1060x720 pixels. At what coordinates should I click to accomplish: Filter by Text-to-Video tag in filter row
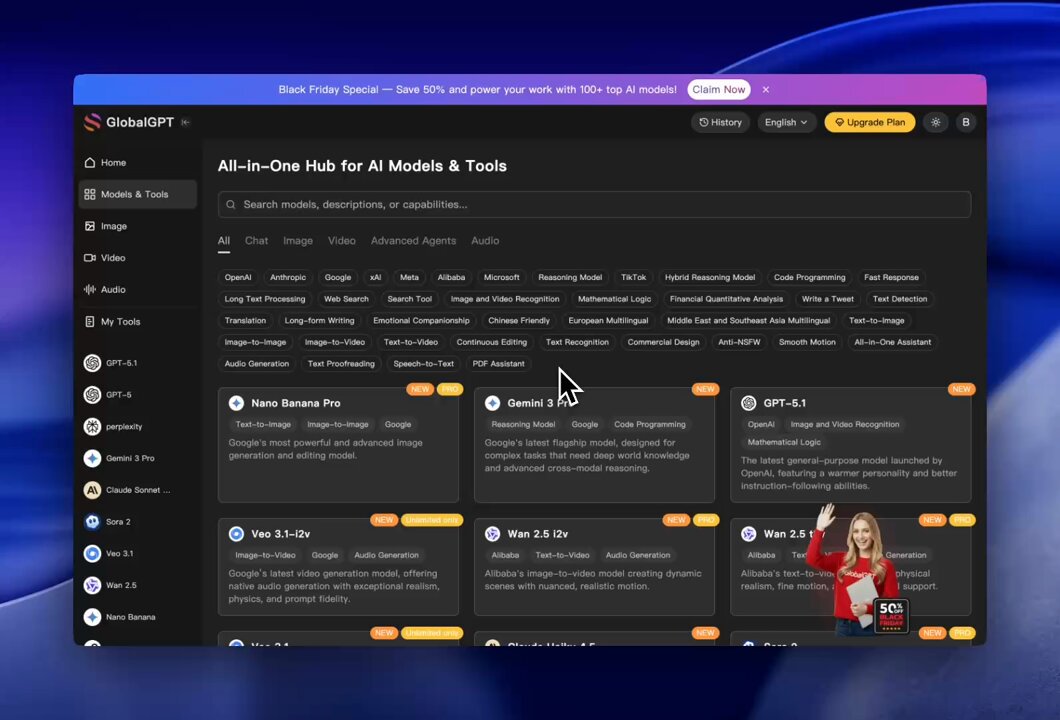(410, 342)
